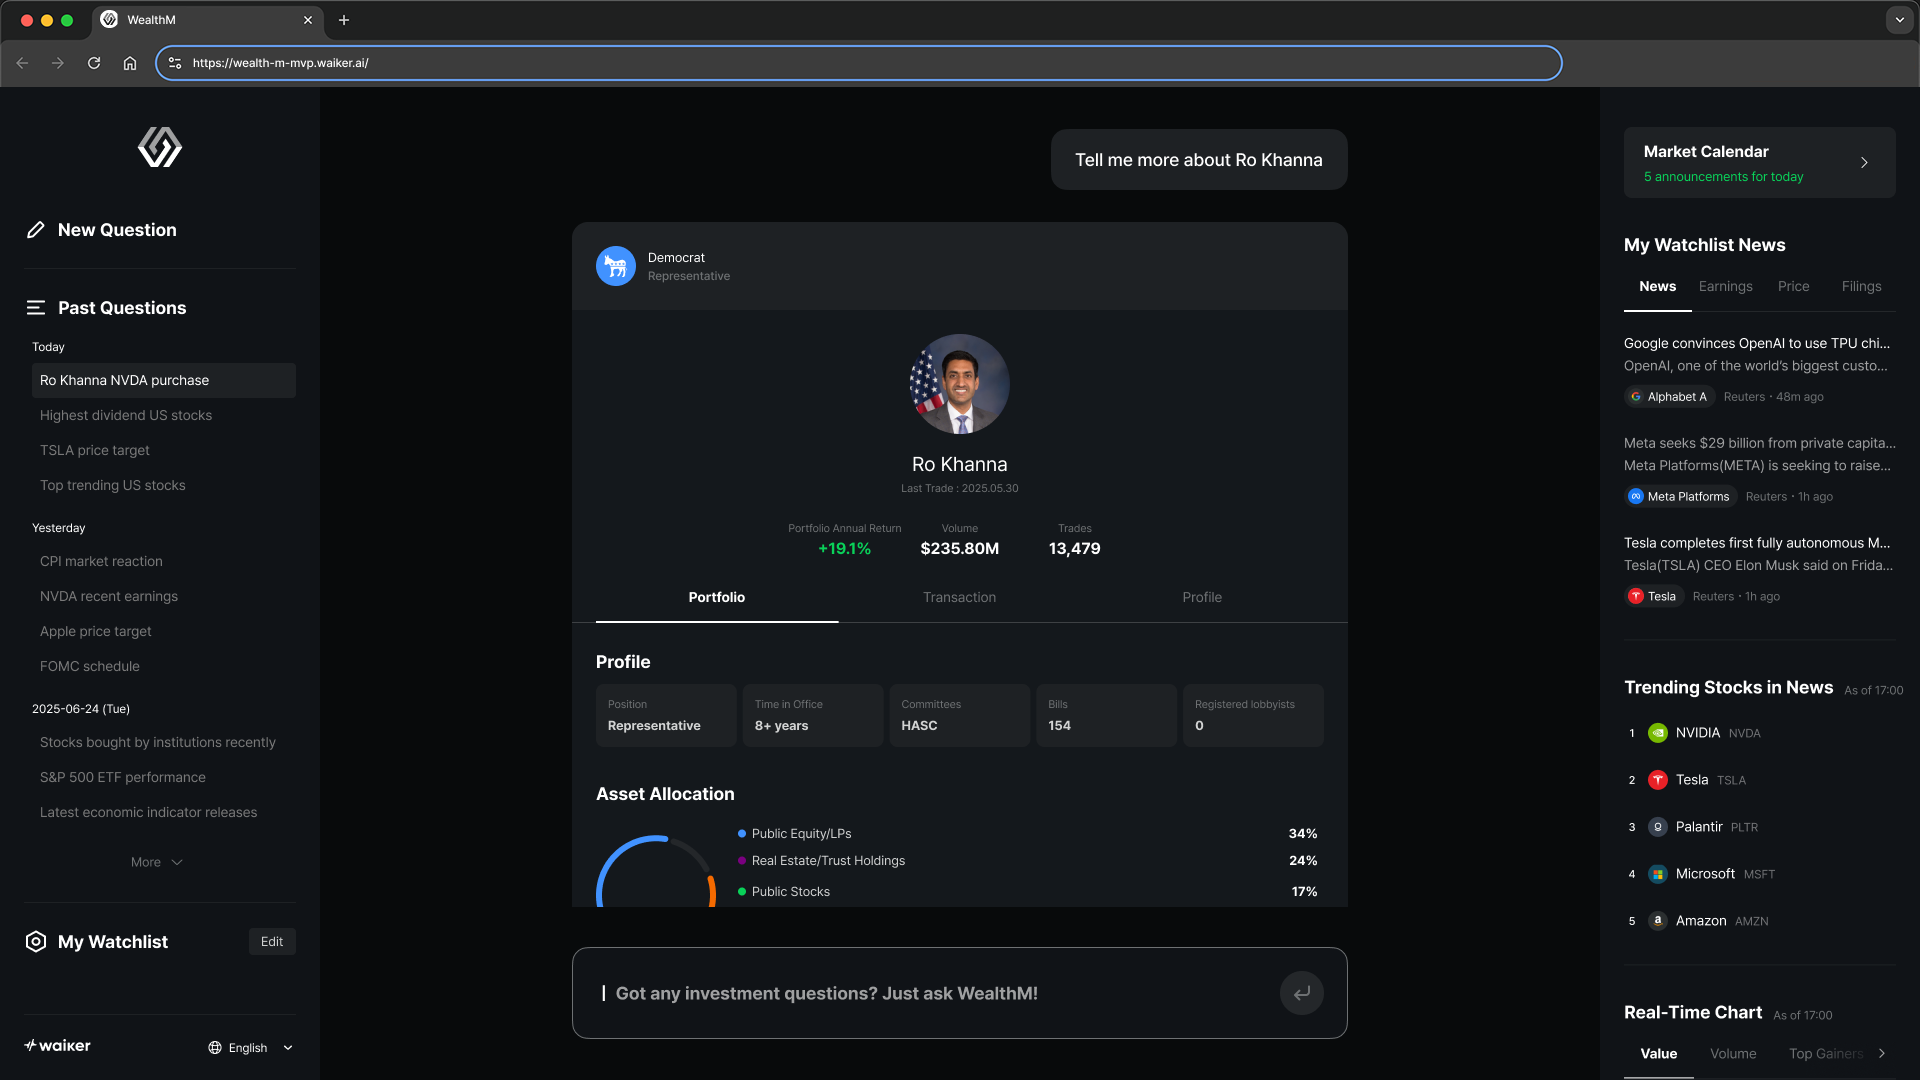Open the English language dropdown

pos(250,1048)
